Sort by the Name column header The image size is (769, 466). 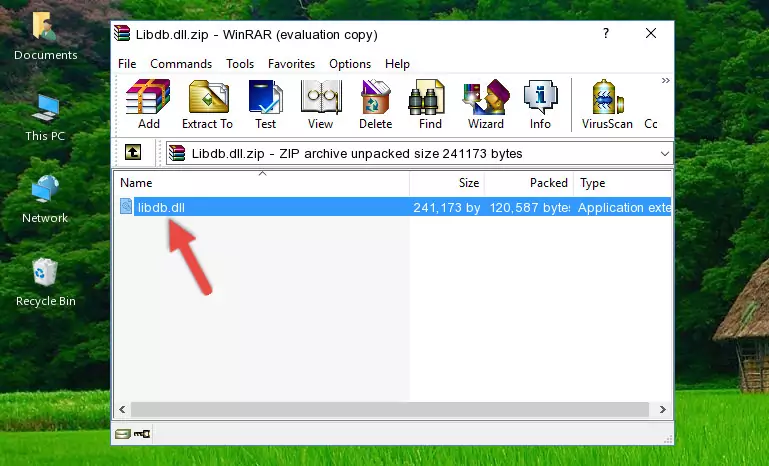[x=262, y=183]
